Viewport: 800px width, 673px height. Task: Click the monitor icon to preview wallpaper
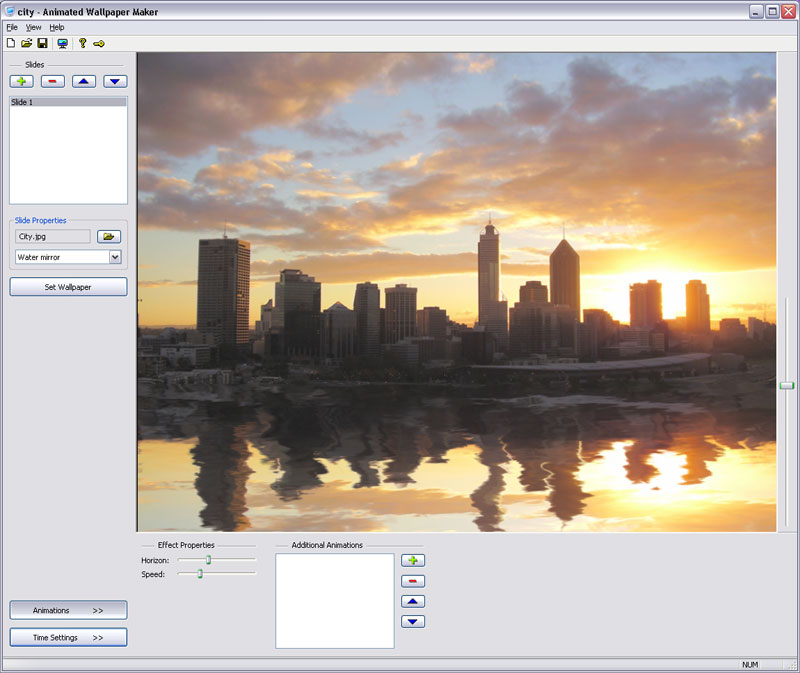click(x=61, y=43)
